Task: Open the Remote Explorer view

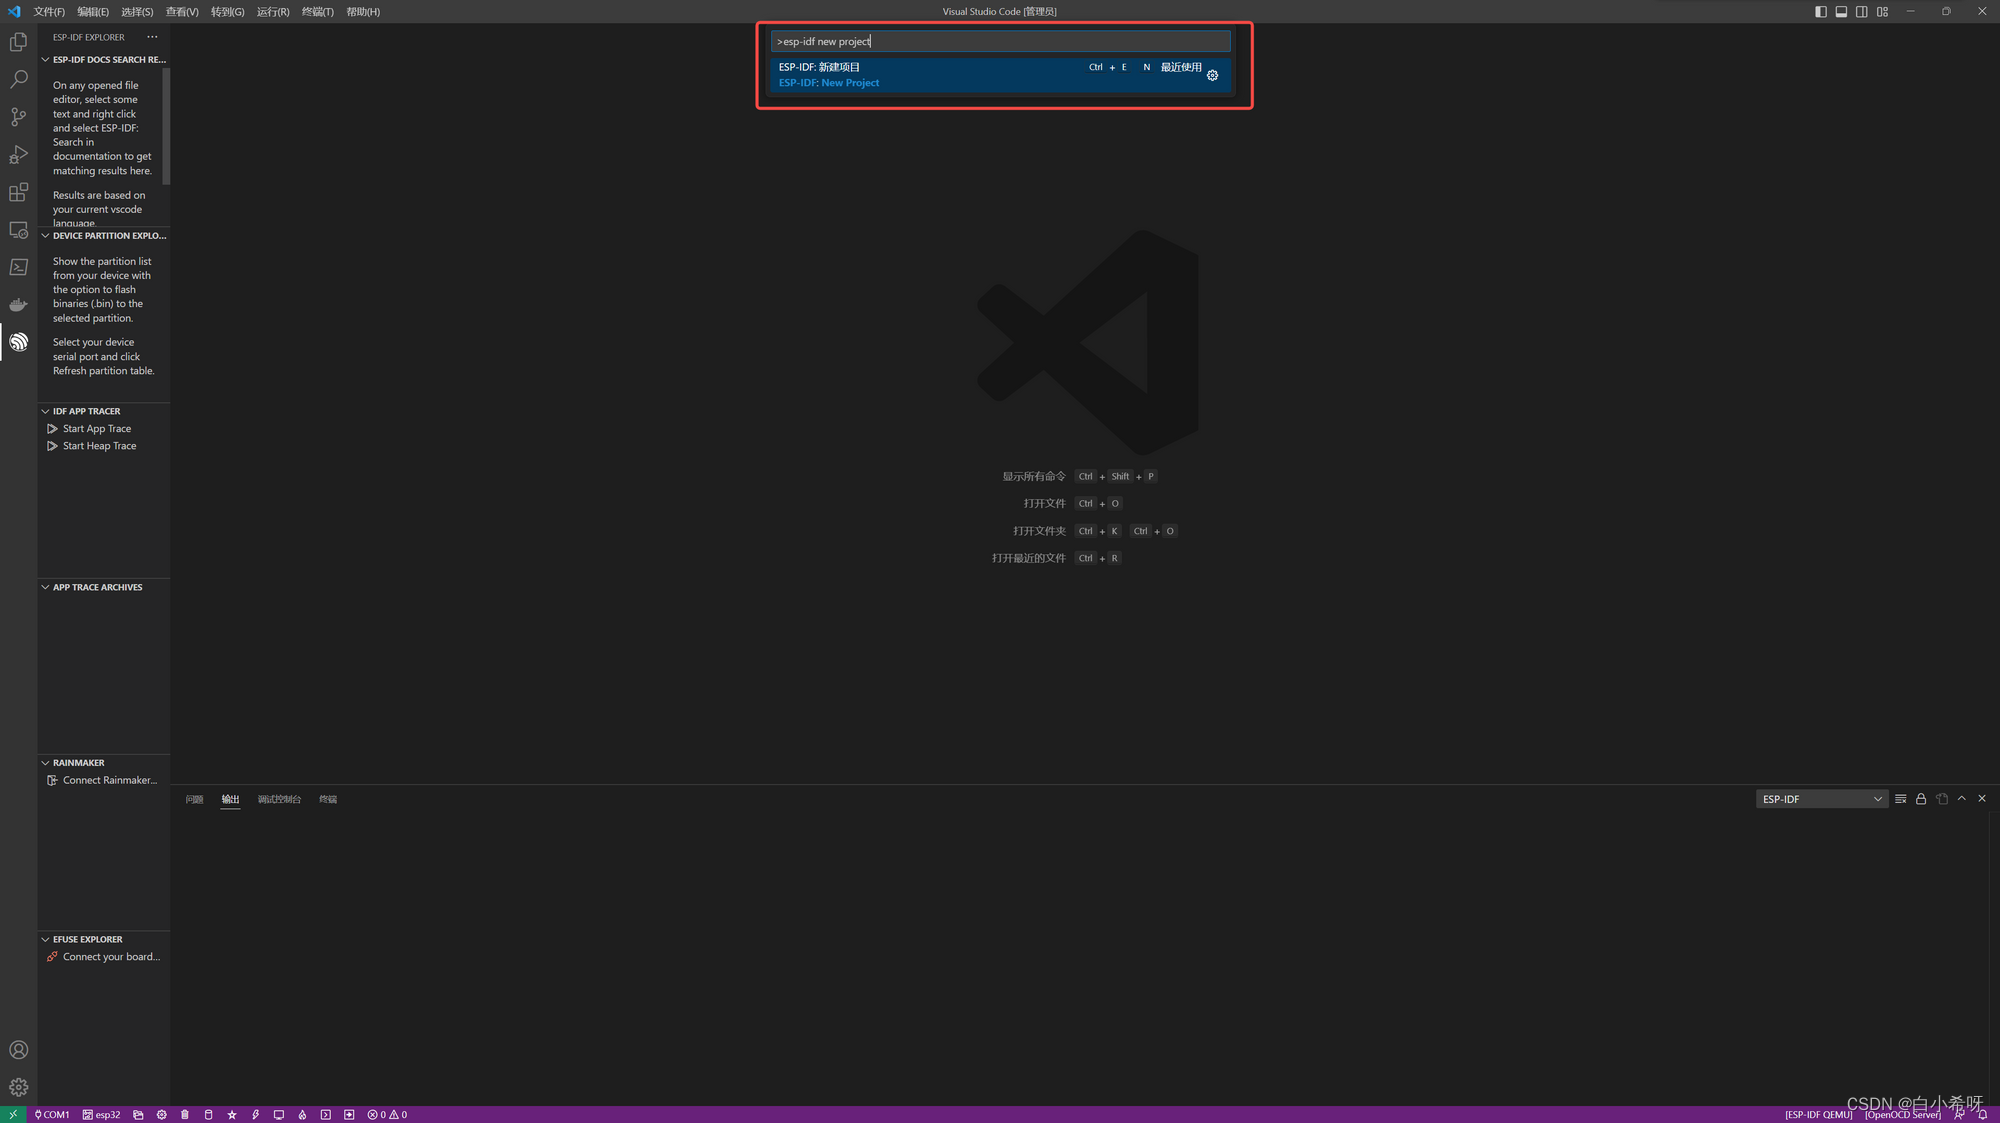Action: 18,229
